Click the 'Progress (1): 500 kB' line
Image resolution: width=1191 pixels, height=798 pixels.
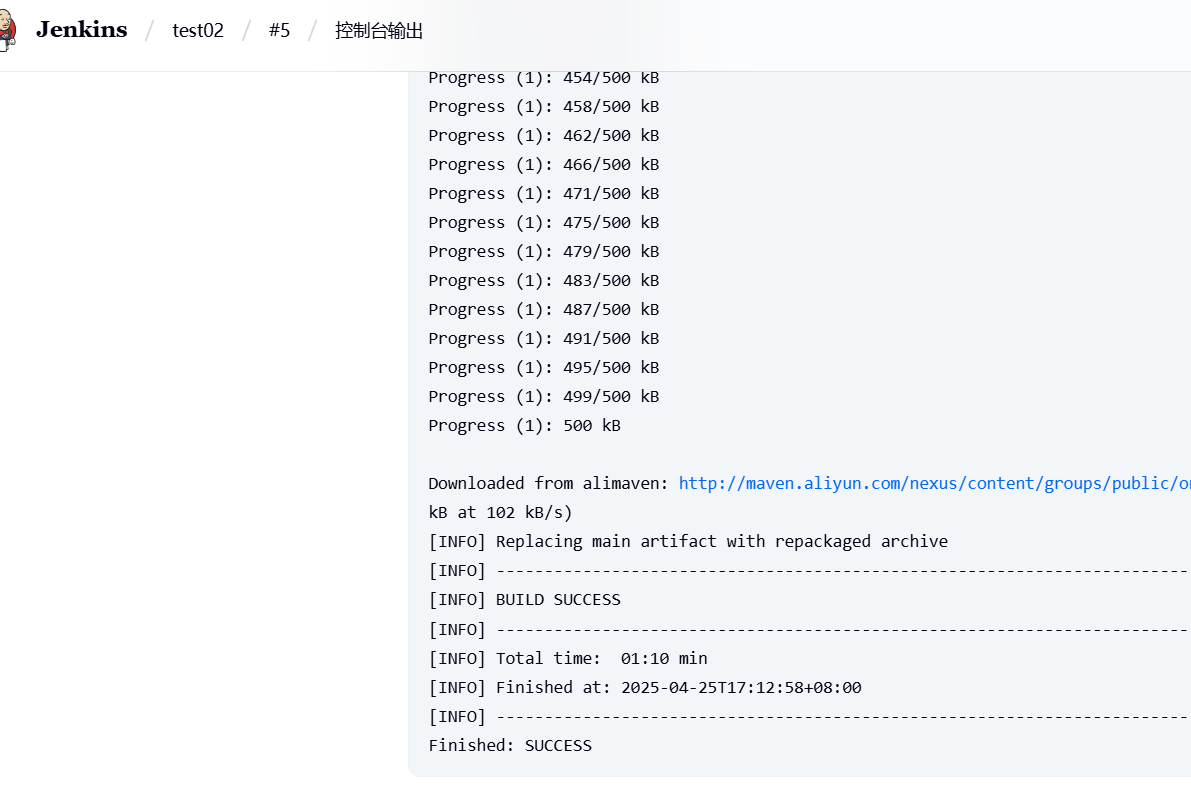coord(524,425)
